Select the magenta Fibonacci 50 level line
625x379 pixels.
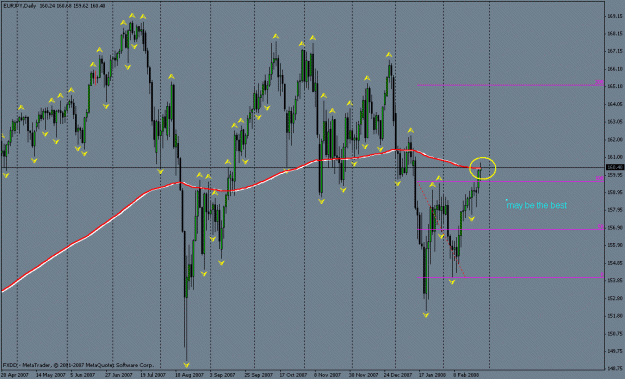510,230
